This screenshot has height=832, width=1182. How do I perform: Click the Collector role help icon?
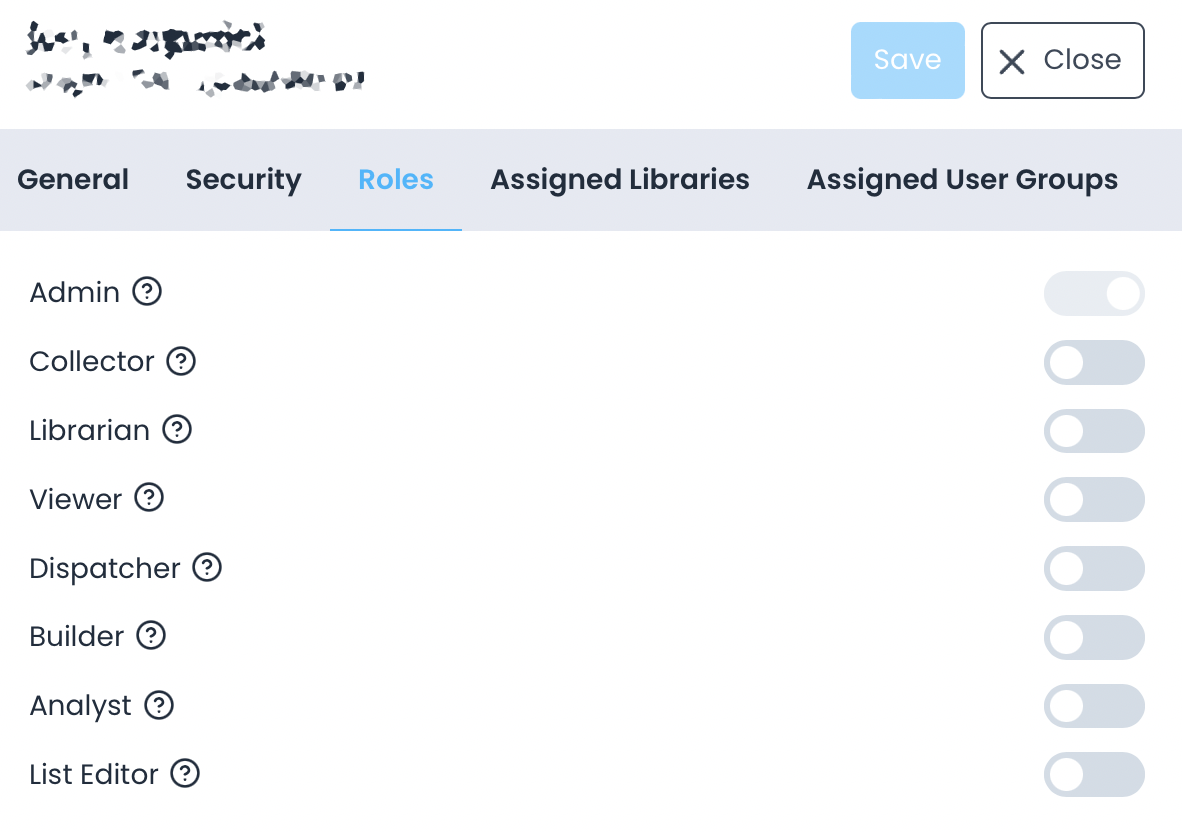(x=181, y=362)
